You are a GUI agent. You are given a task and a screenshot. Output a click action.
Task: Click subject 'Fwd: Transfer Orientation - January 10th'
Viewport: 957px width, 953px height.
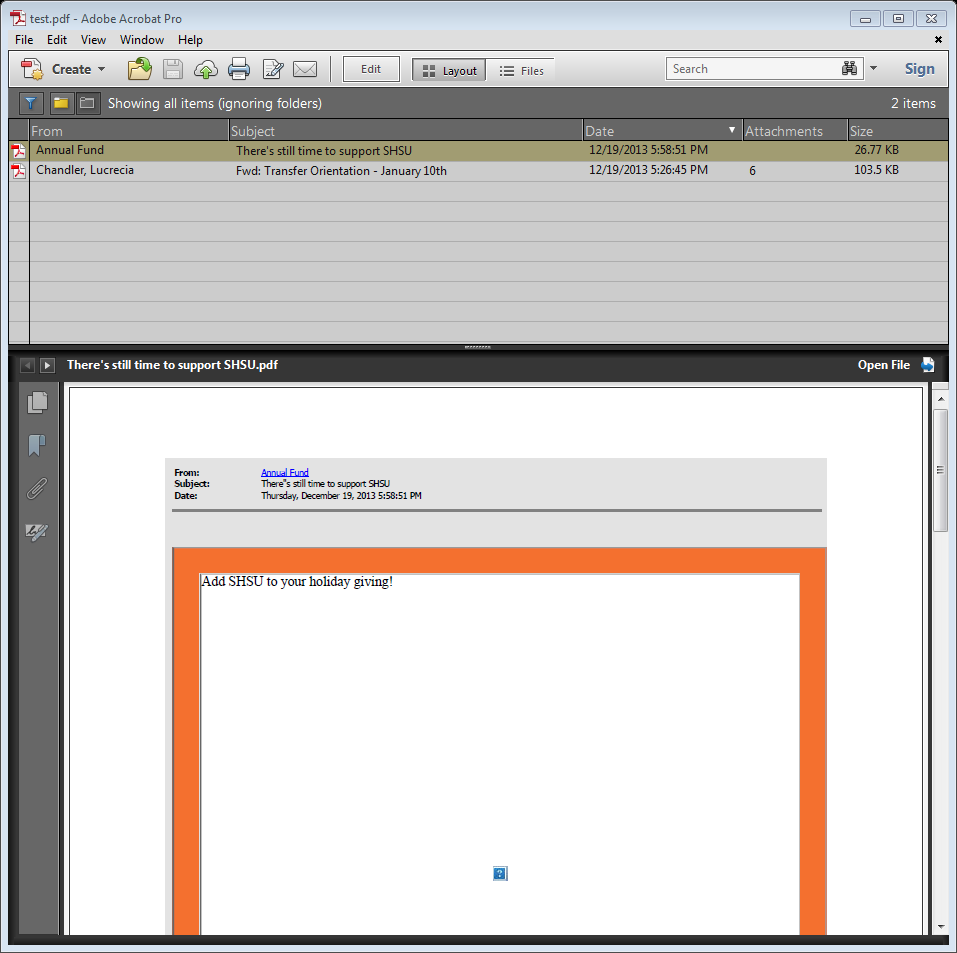(341, 171)
